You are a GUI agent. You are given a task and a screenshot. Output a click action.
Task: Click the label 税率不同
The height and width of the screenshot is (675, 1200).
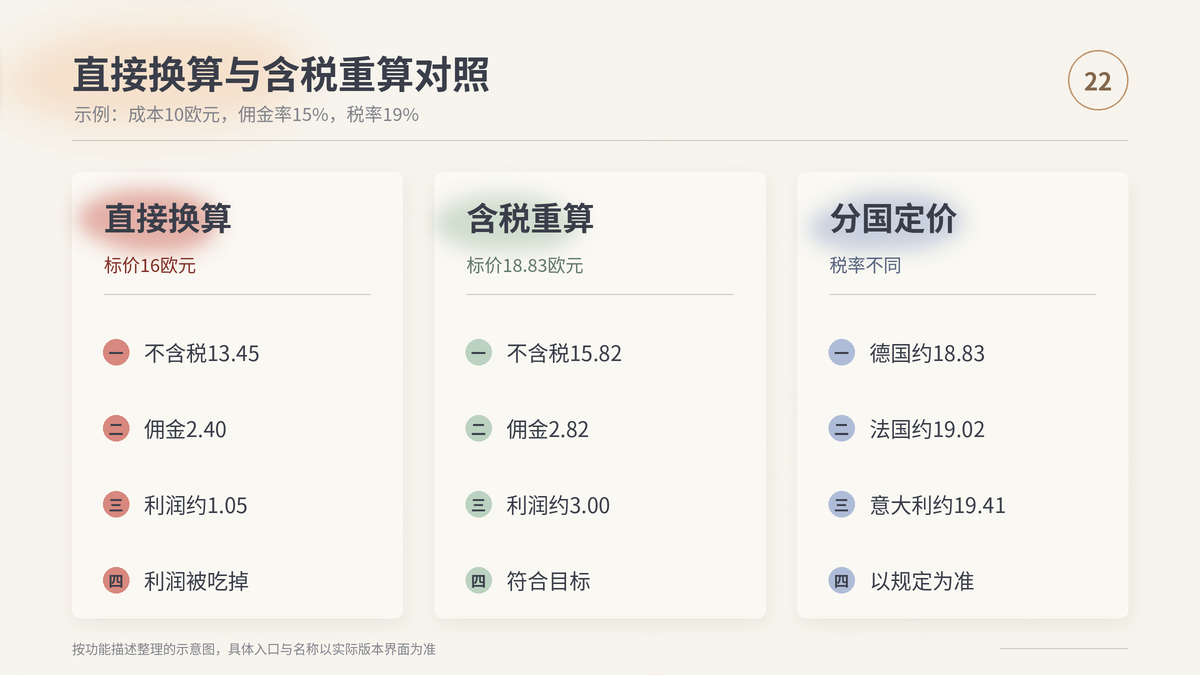point(865,266)
